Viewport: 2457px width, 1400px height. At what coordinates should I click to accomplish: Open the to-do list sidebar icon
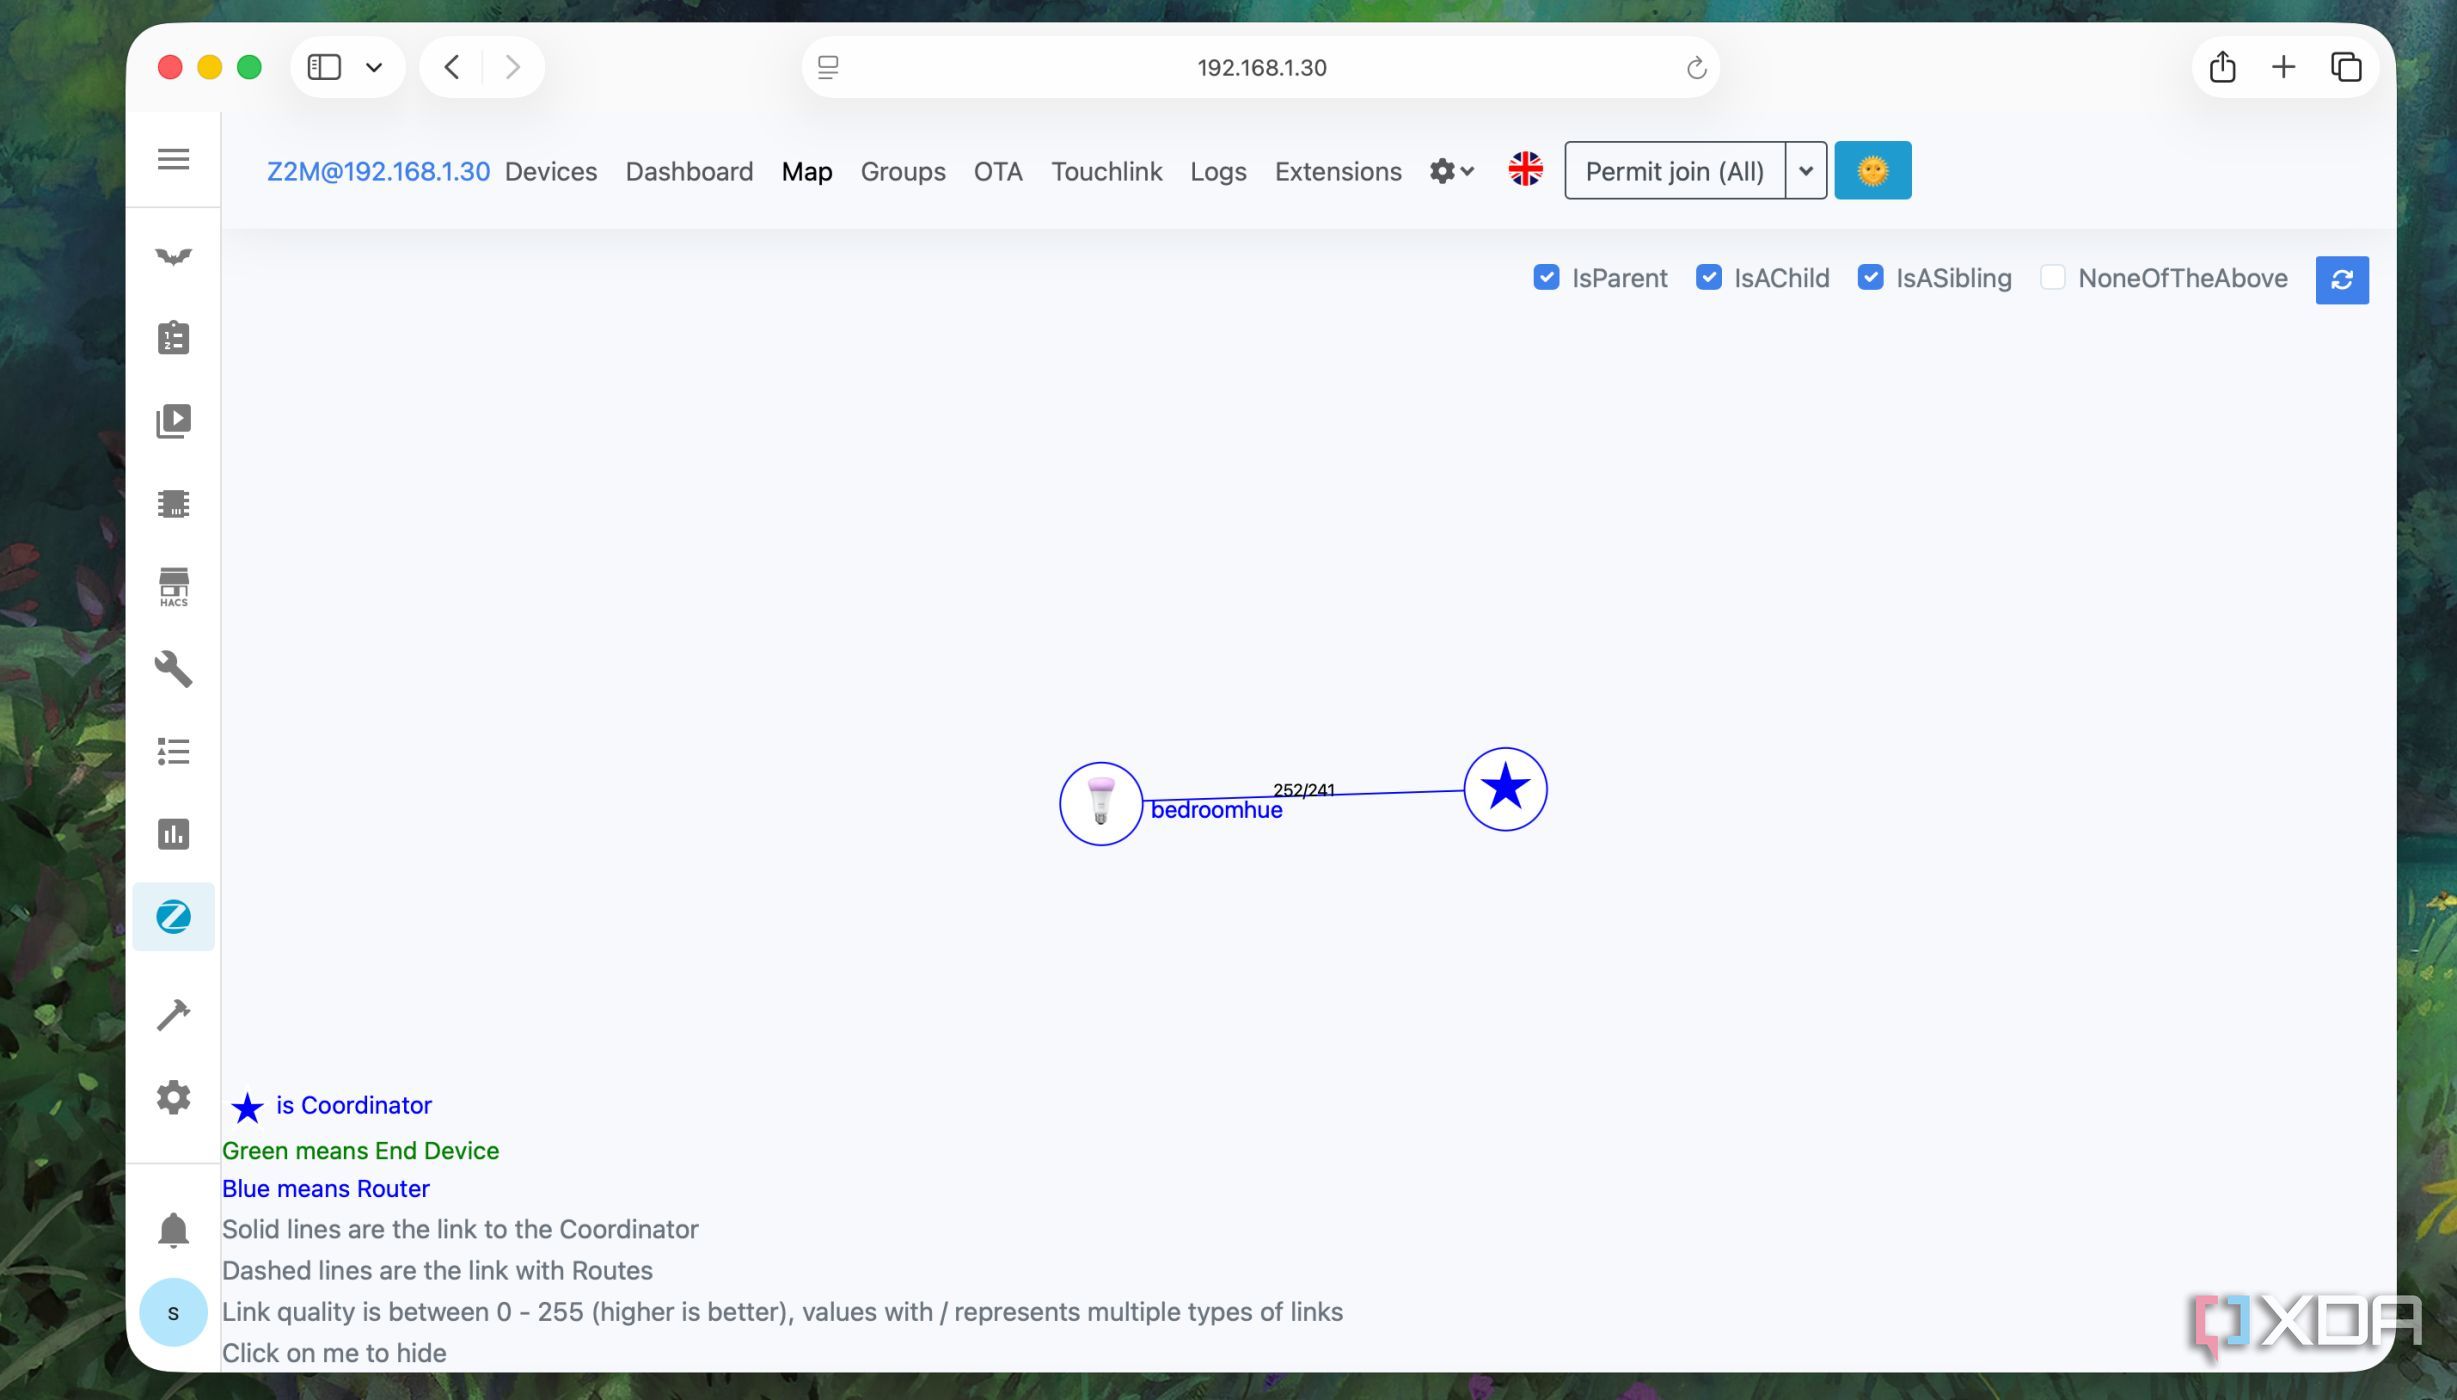pyautogui.click(x=173, y=751)
